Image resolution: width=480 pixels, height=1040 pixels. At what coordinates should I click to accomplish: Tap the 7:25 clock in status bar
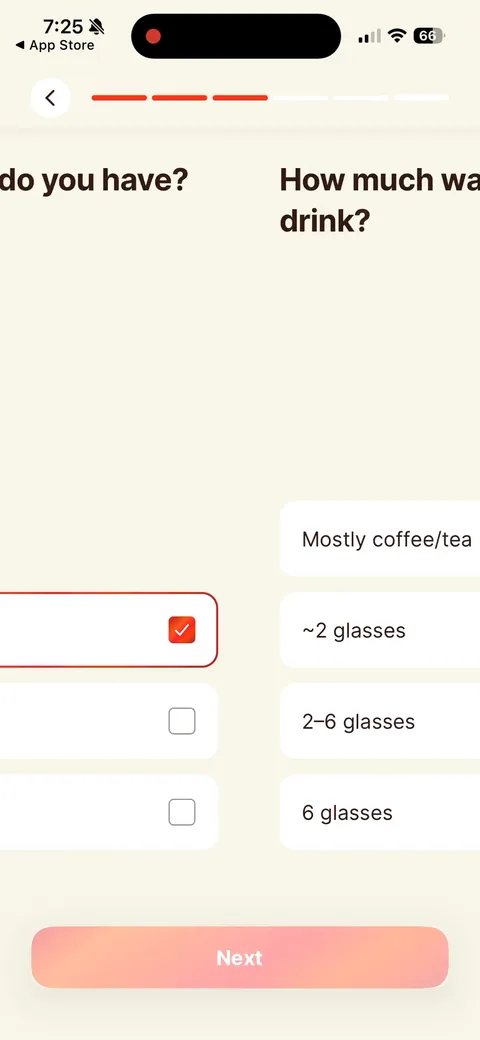tap(63, 27)
